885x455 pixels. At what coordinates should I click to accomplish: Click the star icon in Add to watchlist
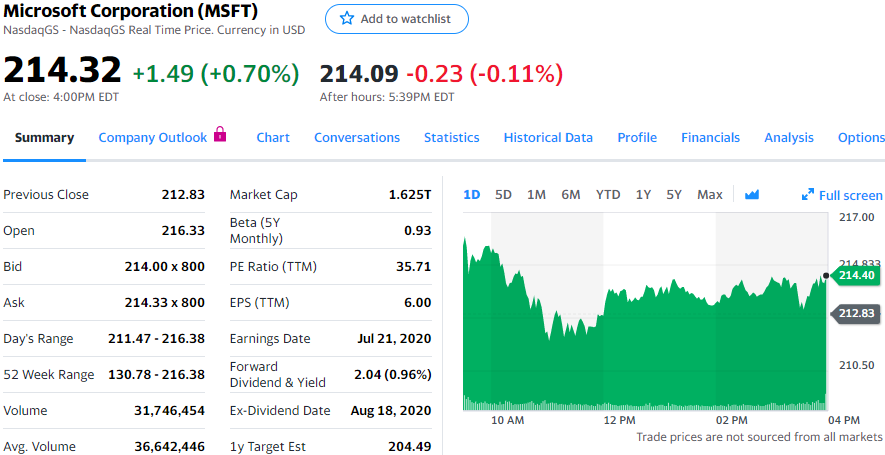pos(347,19)
